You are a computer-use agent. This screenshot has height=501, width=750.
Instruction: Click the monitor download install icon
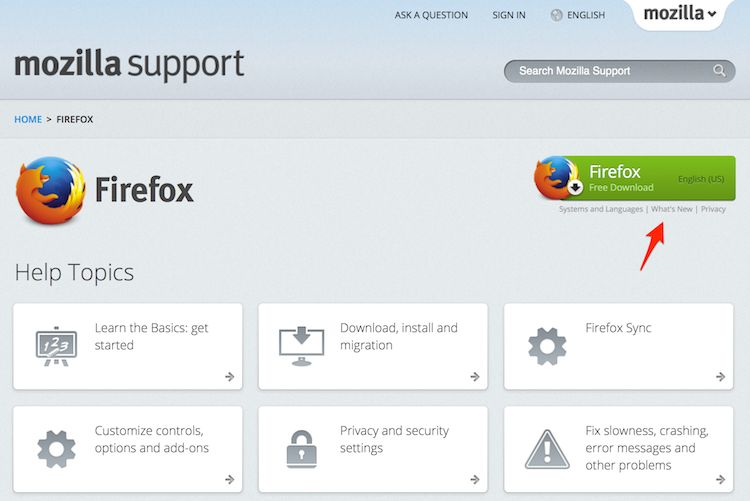coord(301,345)
